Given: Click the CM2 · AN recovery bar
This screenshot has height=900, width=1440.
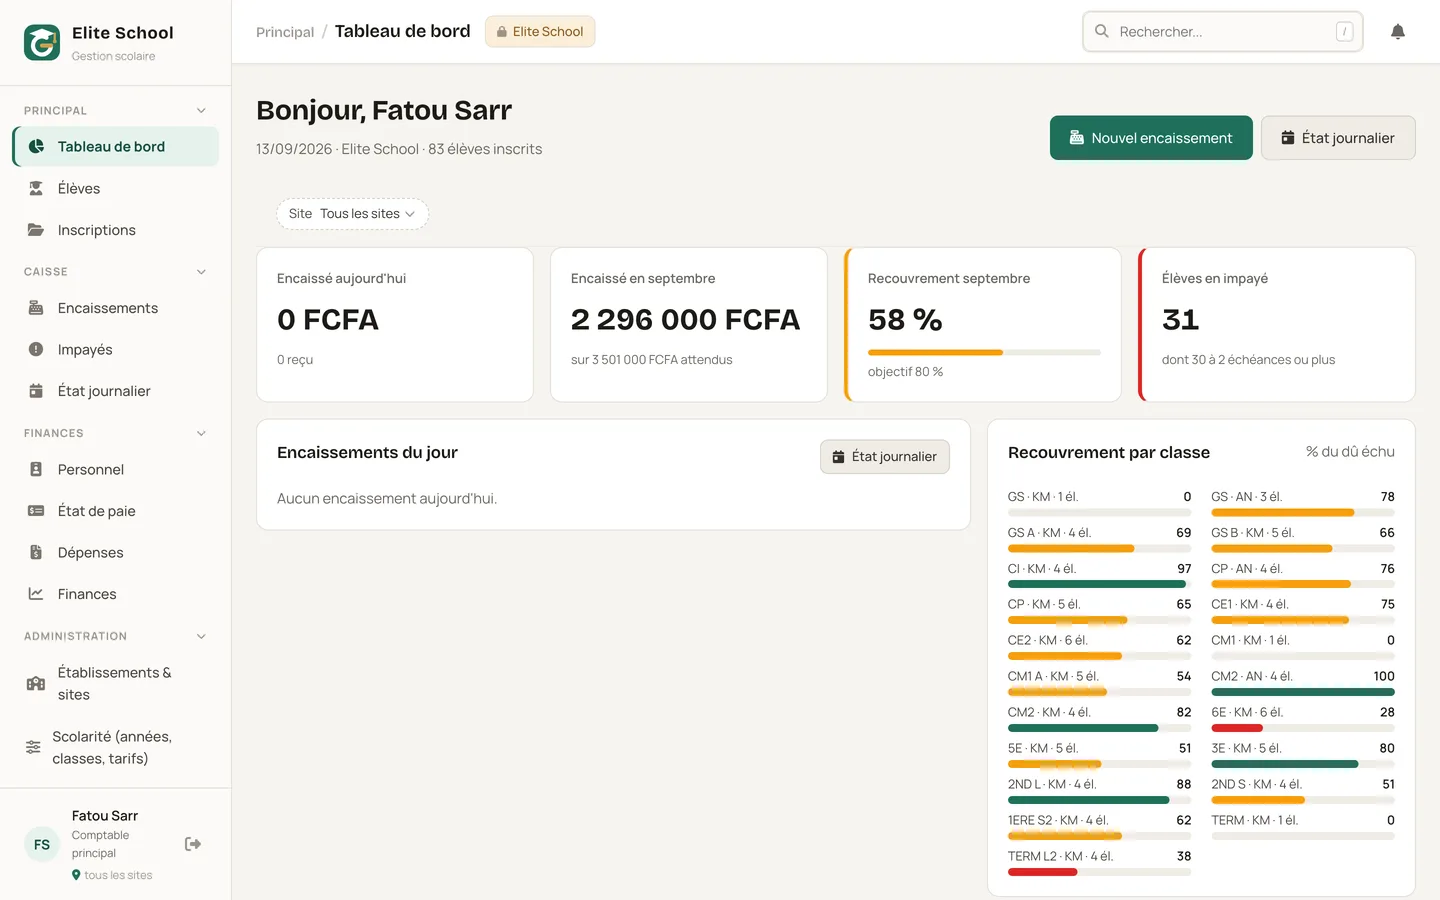Looking at the screenshot, I should pyautogui.click(x=1303, y=692).
